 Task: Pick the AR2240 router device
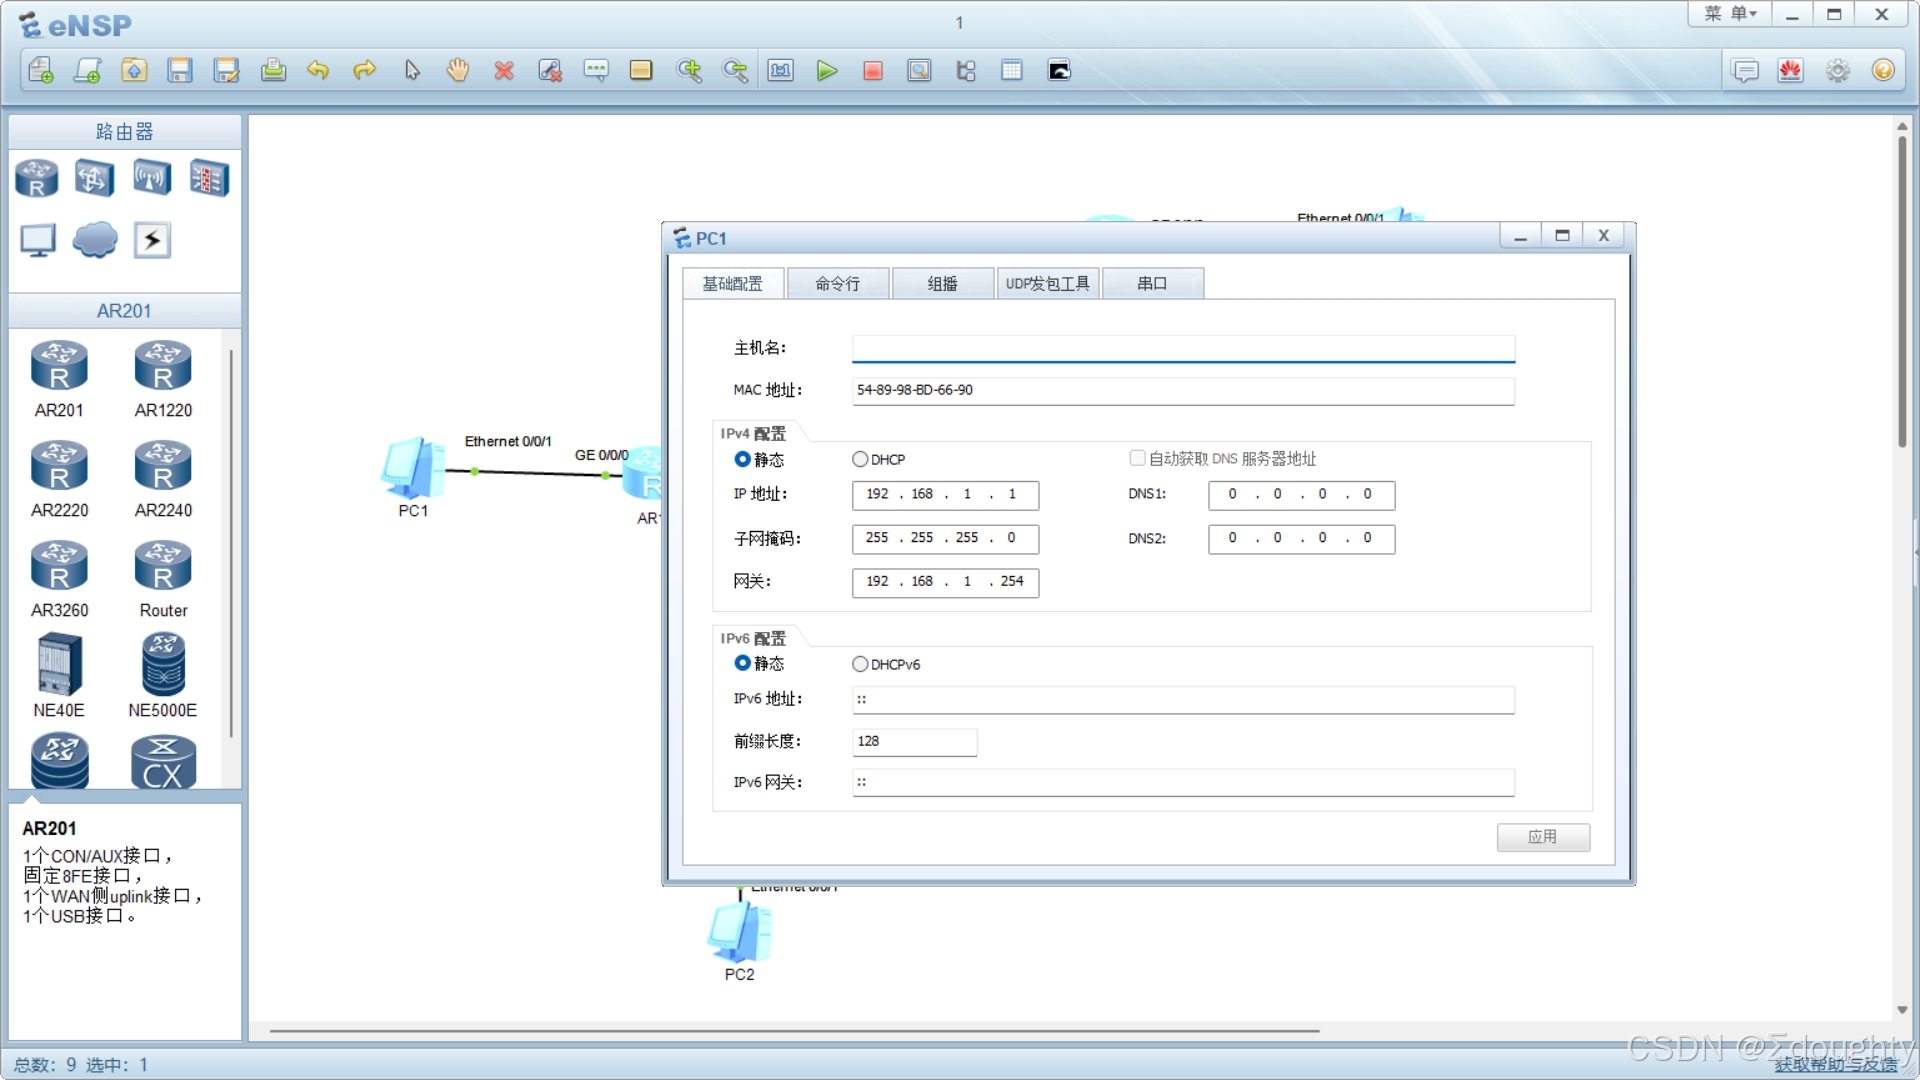click(163, 479)
